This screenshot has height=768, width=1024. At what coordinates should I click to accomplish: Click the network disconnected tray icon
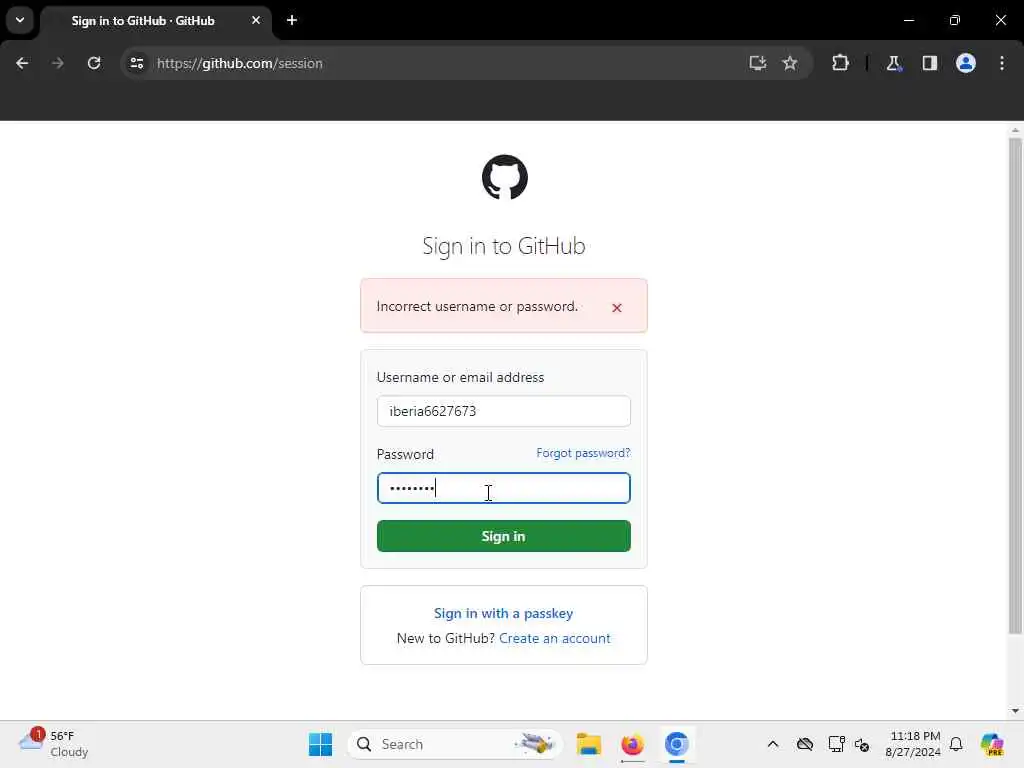[862, 744]
